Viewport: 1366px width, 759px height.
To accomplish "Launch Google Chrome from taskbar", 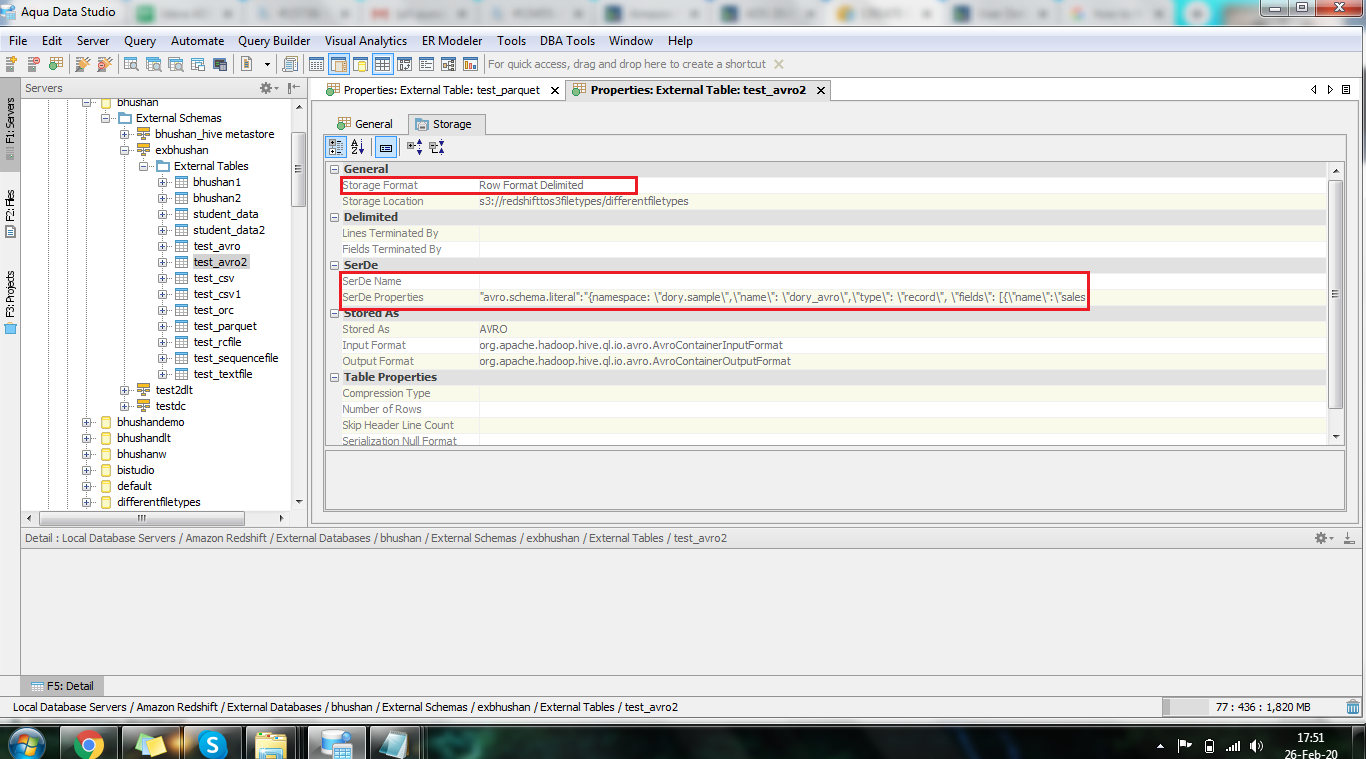I will [89, 744].
